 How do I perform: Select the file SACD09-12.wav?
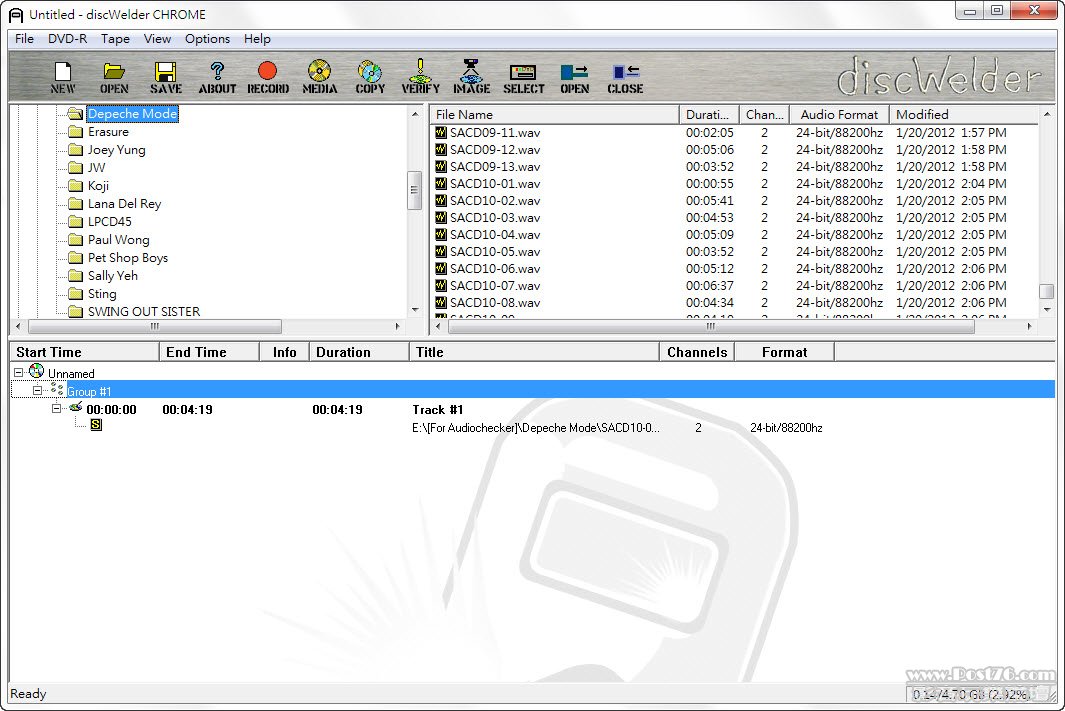coord(495,149)
